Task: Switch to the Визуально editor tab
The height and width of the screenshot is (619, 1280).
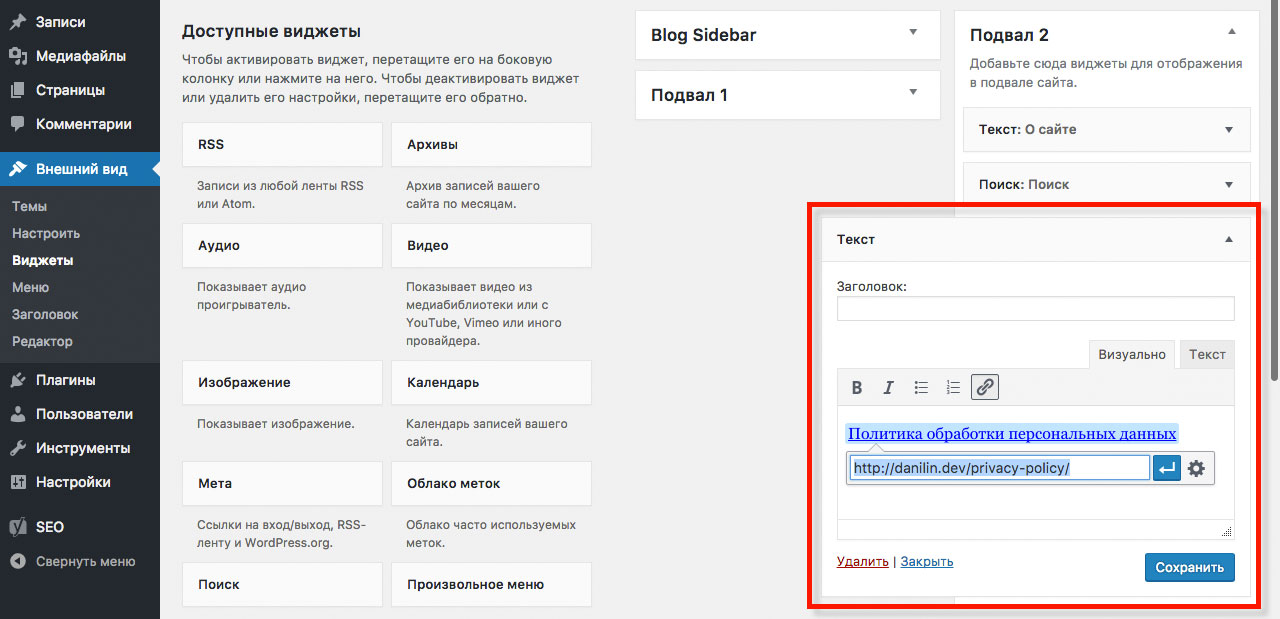Action: 1132,354
